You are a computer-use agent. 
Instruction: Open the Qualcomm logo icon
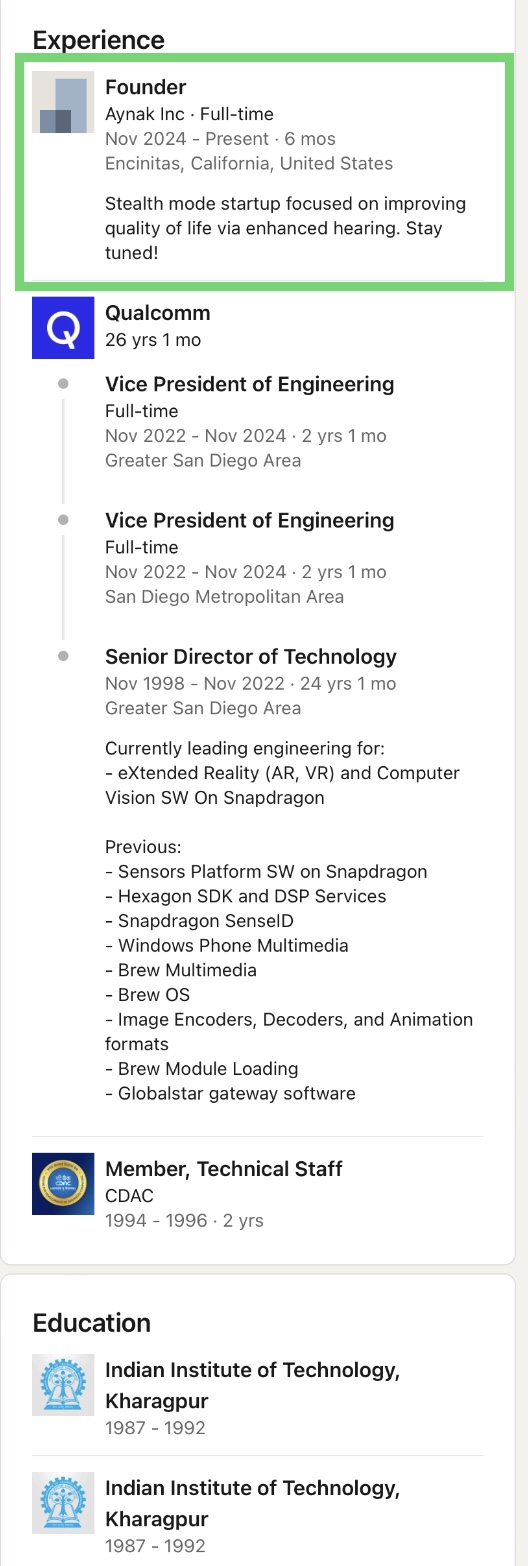63,327
